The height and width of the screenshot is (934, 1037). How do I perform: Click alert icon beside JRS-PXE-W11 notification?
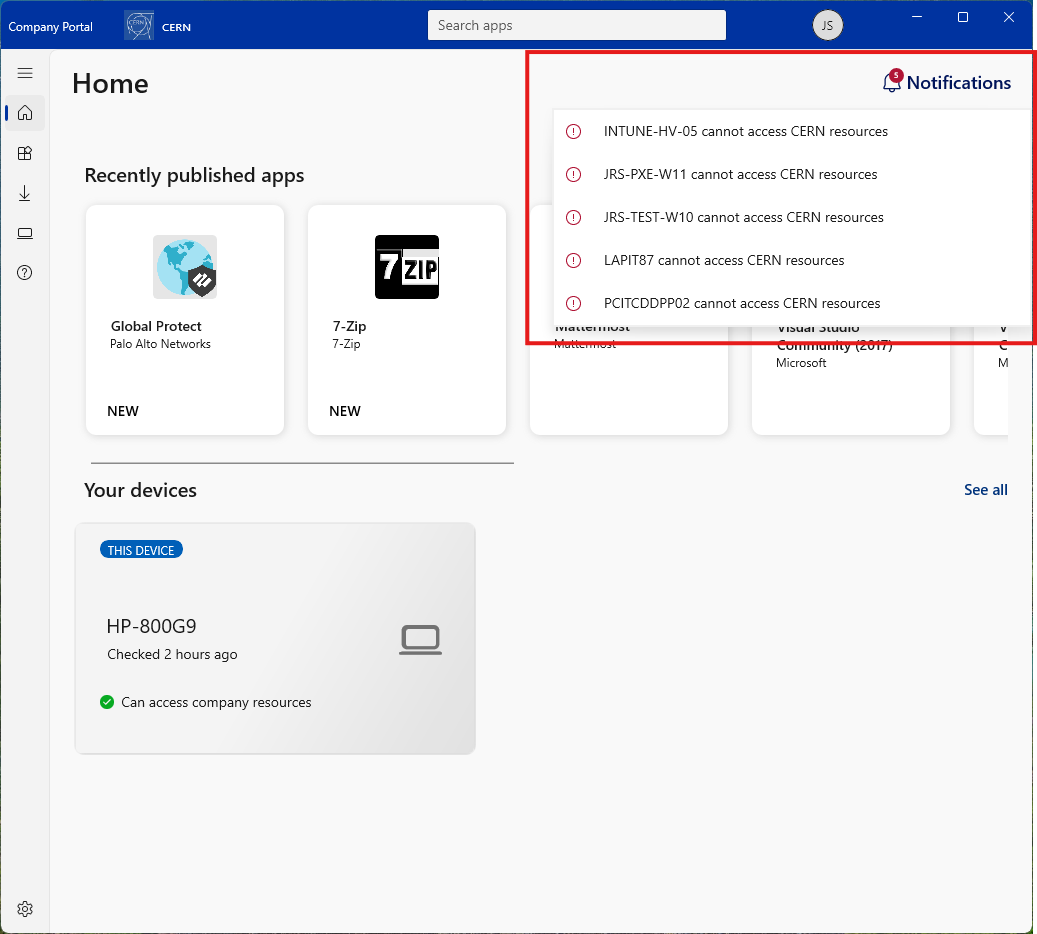pyautogui.click(x=573, y=175)
